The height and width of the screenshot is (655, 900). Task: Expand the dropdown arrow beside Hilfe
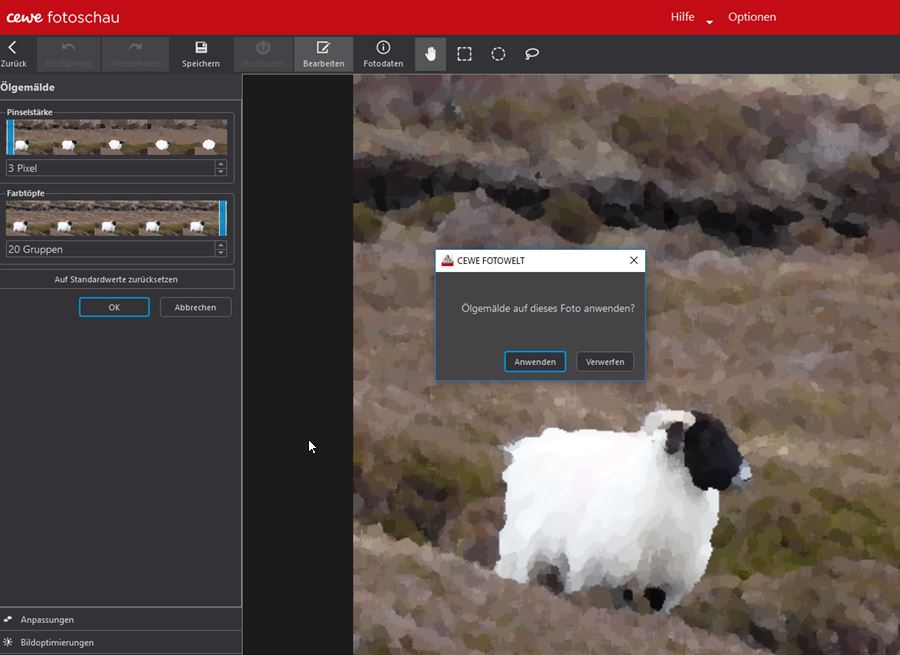pos(709,21)
